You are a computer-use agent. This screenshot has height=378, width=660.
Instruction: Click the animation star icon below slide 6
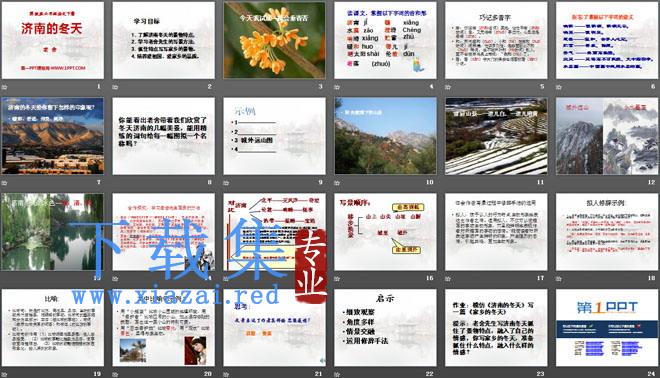[x=559, y=87]
